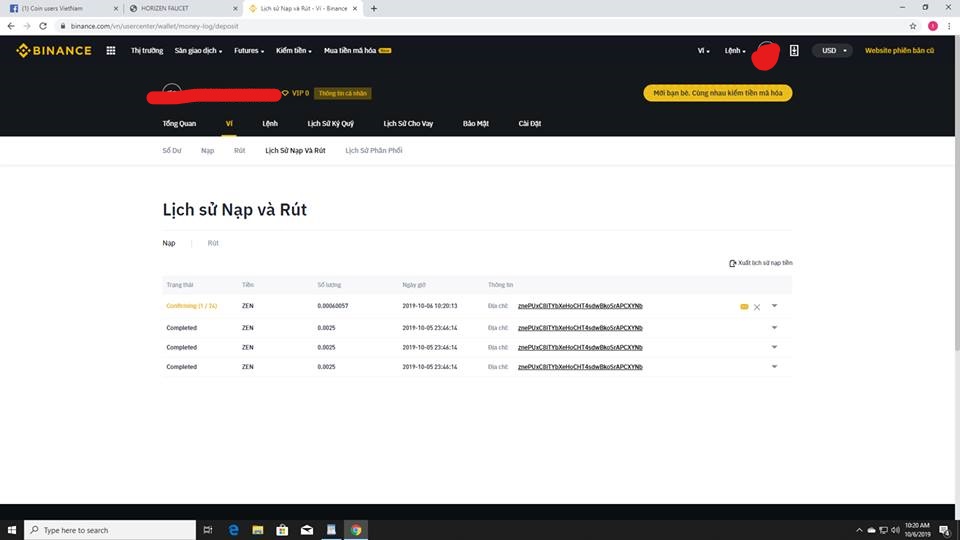Switch to the HORIZEN FAUCET browser tab
The height and width of the screenshot is (540, 960).
click(x=182, y=9)
